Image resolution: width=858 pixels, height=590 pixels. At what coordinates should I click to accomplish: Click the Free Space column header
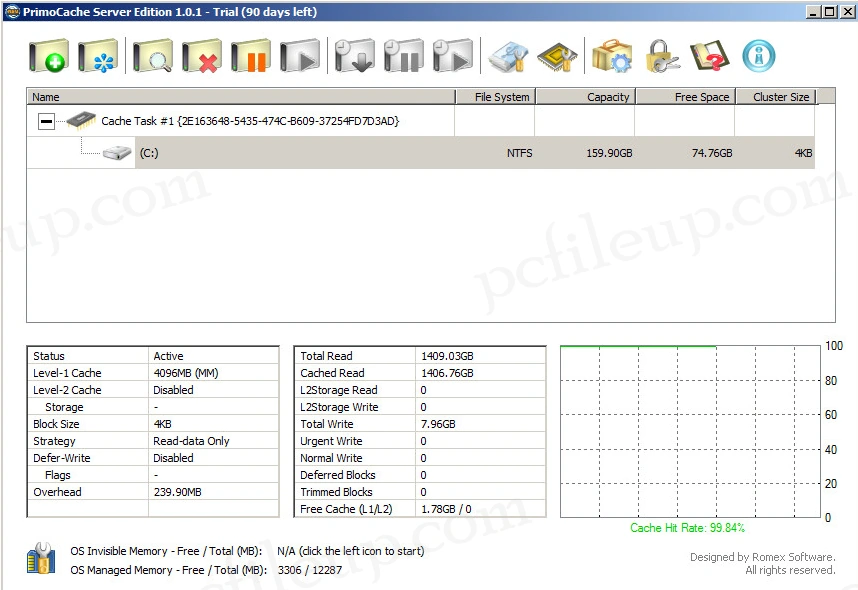point(685,97)
